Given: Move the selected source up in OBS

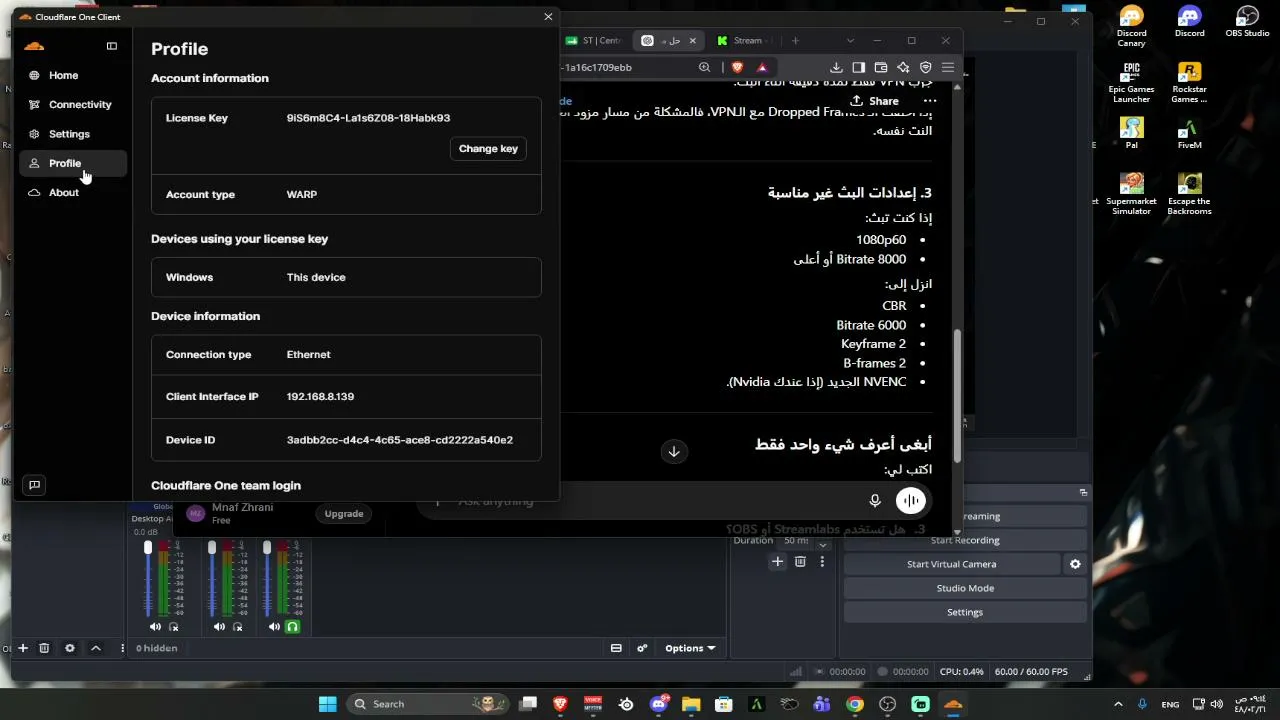Looking at the screenshot, I should [x=96, y=648].
